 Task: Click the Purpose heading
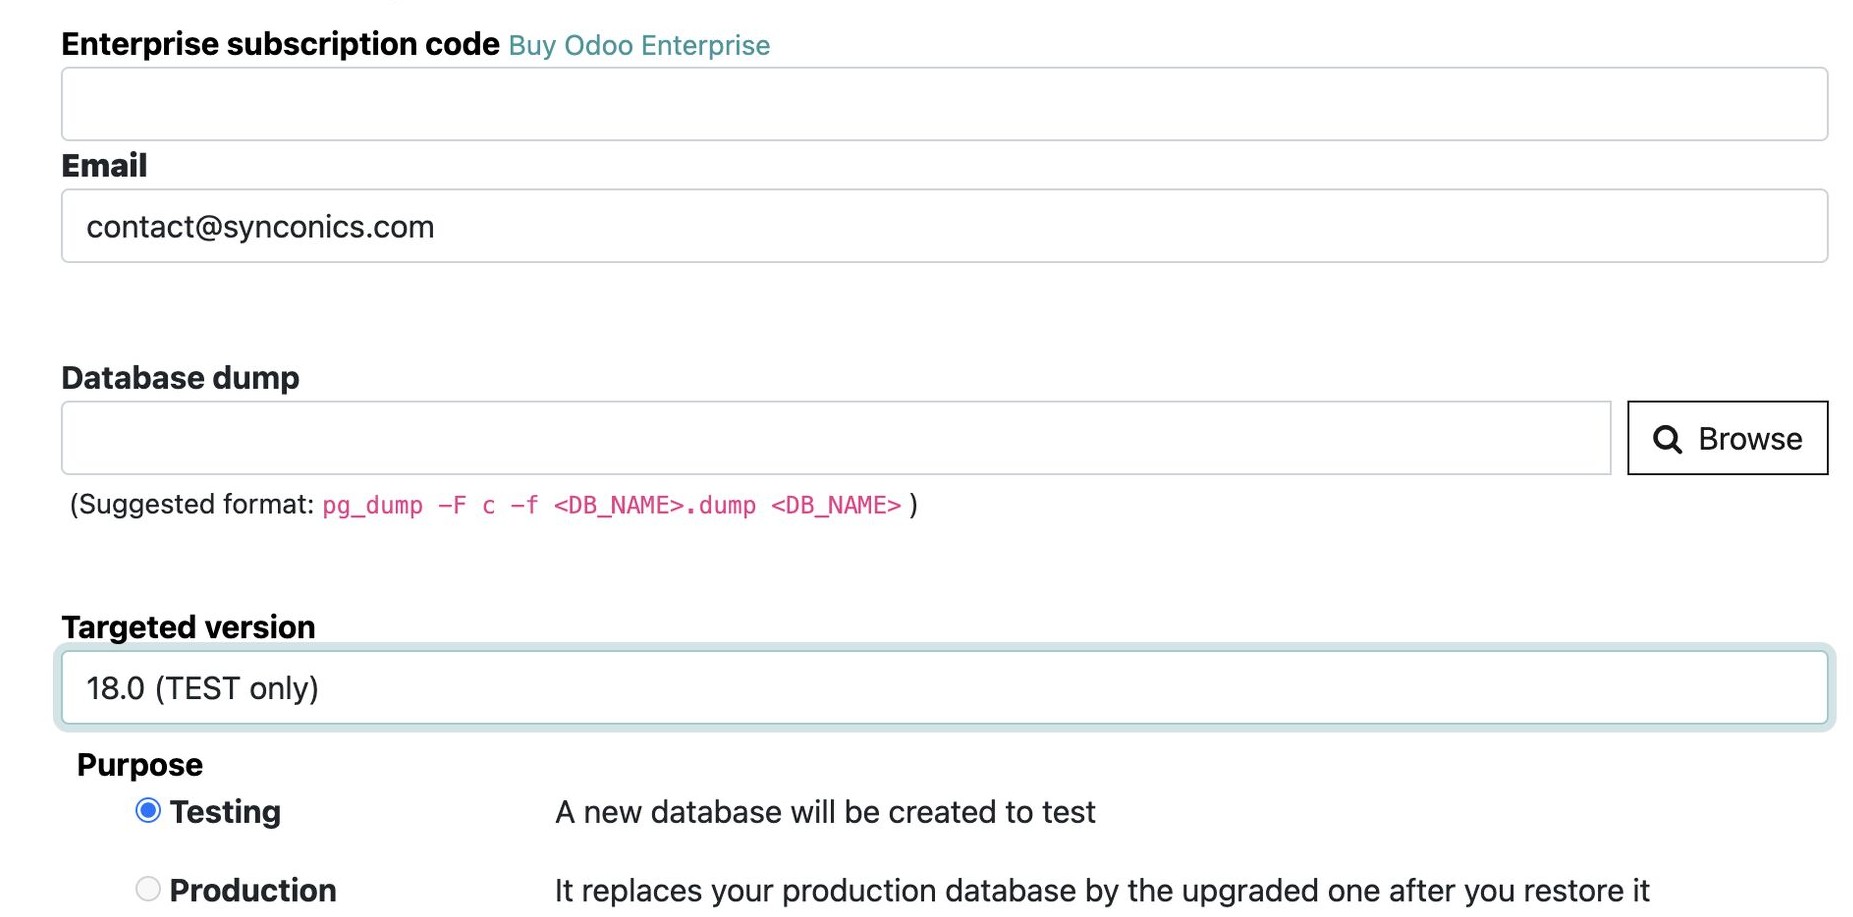pyautogui.click(x=140, y=765)
